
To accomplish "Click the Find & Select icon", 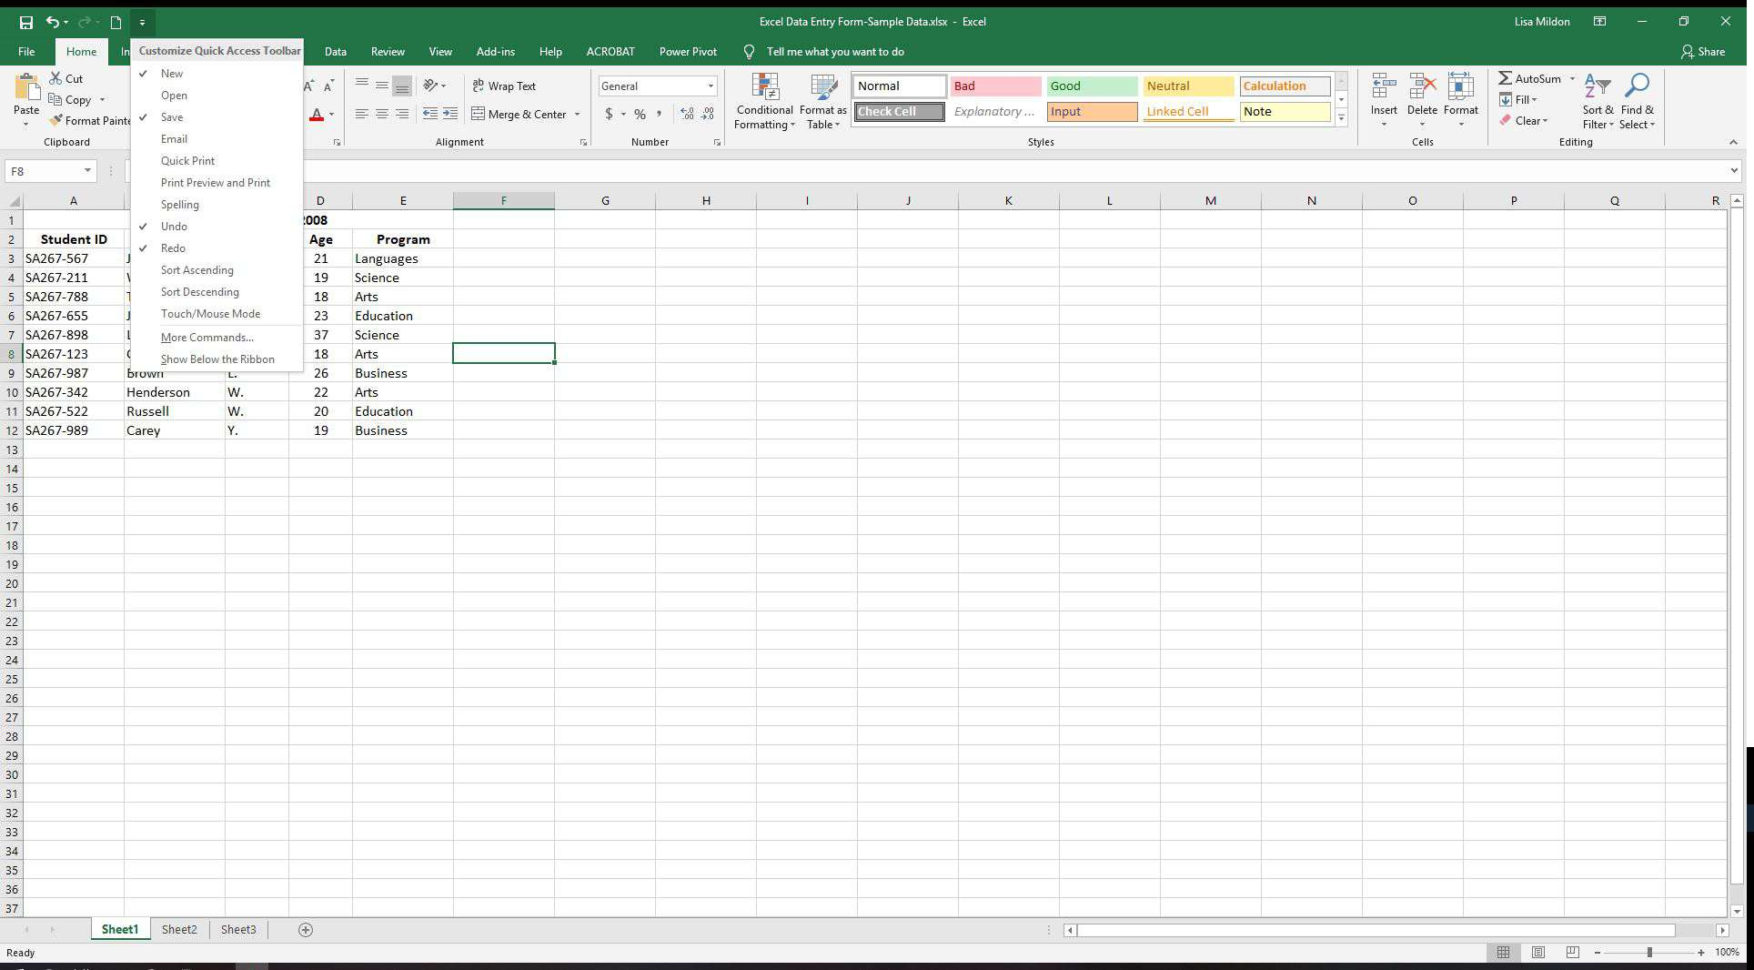I will point(1637,100).
